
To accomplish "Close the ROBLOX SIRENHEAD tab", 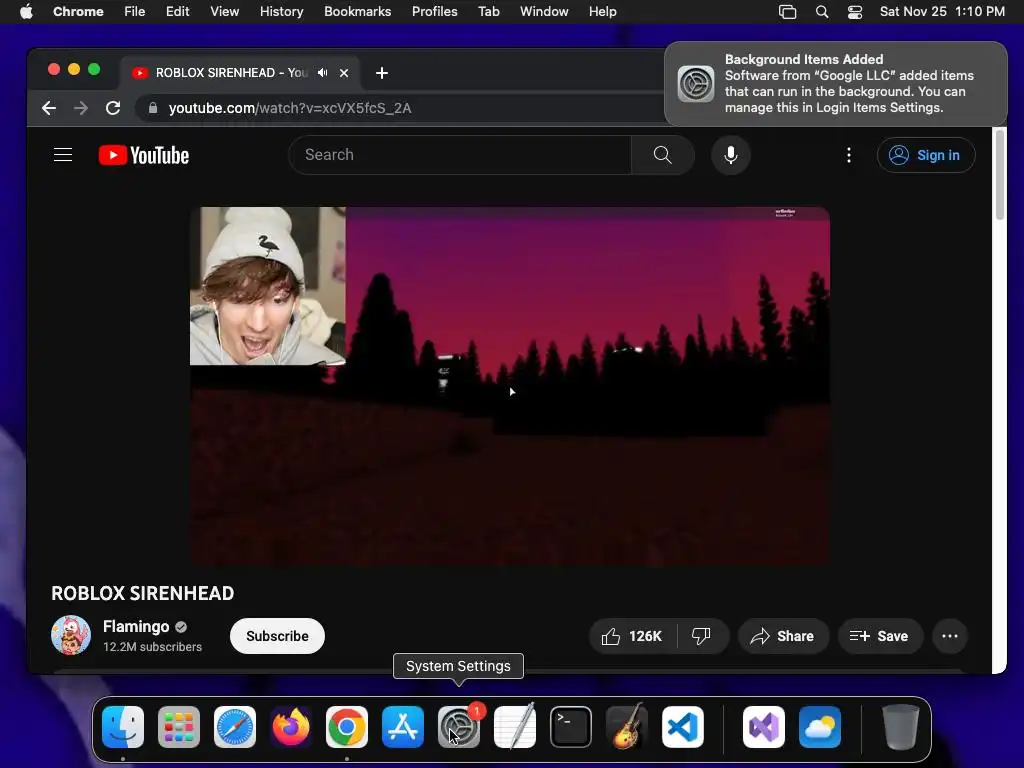I will (344, 72).
